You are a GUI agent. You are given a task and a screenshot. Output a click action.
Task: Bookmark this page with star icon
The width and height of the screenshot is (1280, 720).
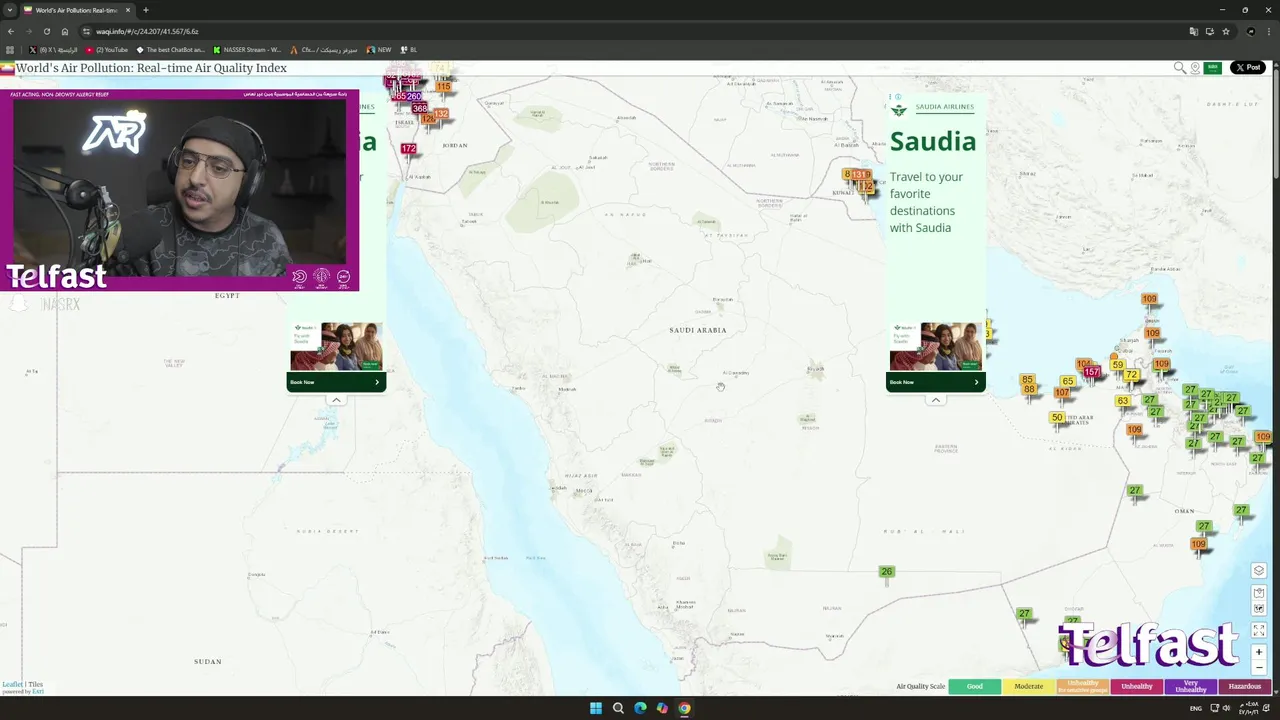pos(1226,31)
